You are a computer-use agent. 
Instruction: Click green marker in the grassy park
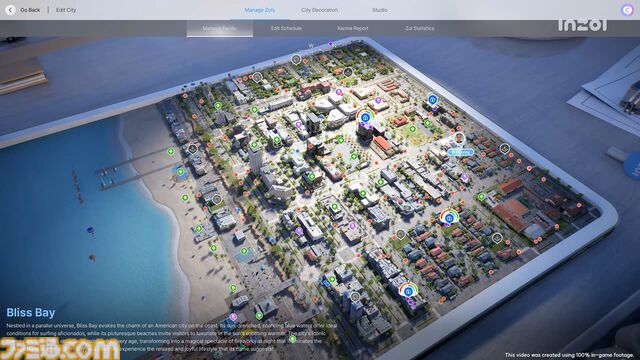(x=413, y=129)
